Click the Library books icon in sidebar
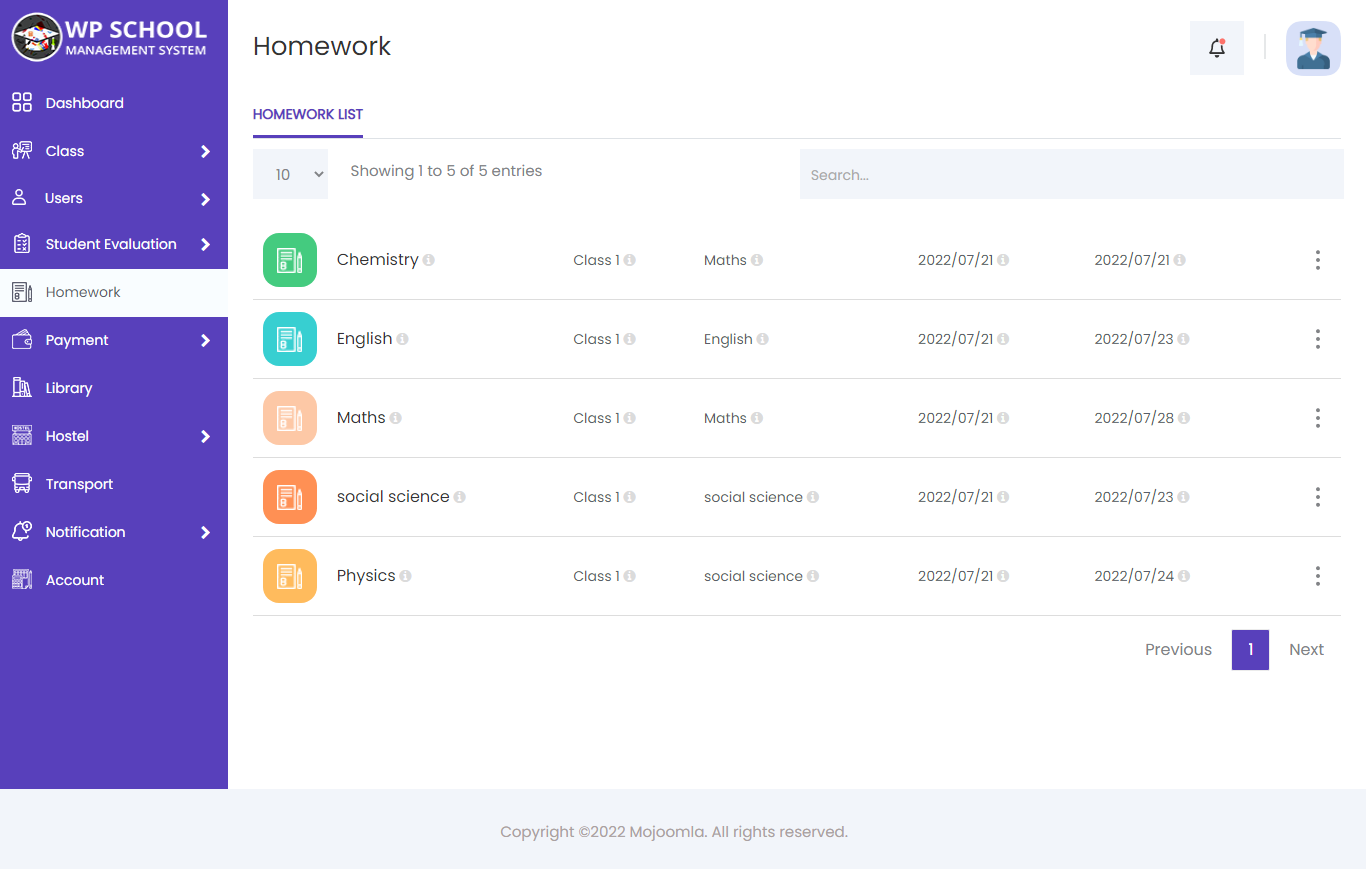This screenshot has width=1366, height=870. coord(22,388)
